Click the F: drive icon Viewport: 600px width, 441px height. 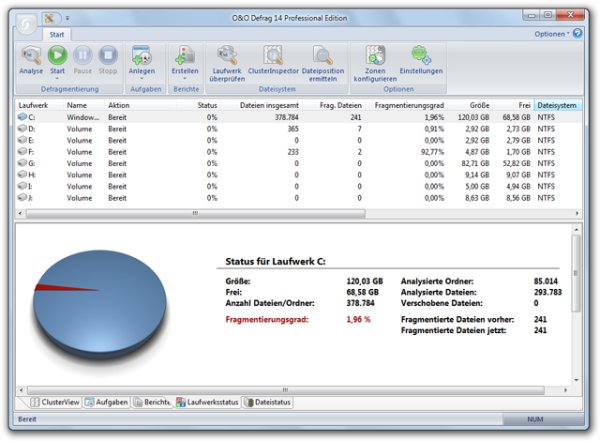(x=22, y=151)
